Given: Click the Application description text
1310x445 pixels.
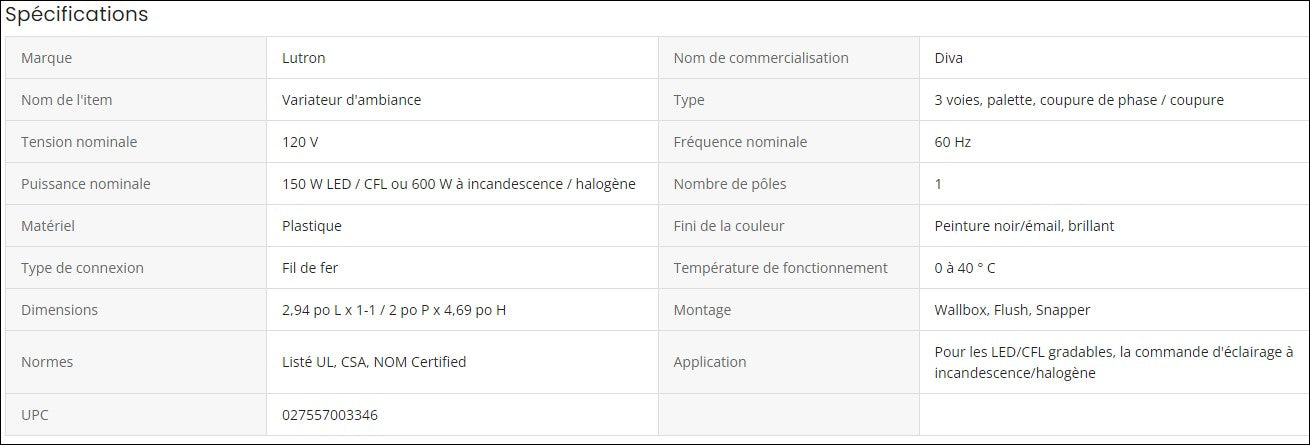Looking at the screenshot, I should coord(1114,362).
